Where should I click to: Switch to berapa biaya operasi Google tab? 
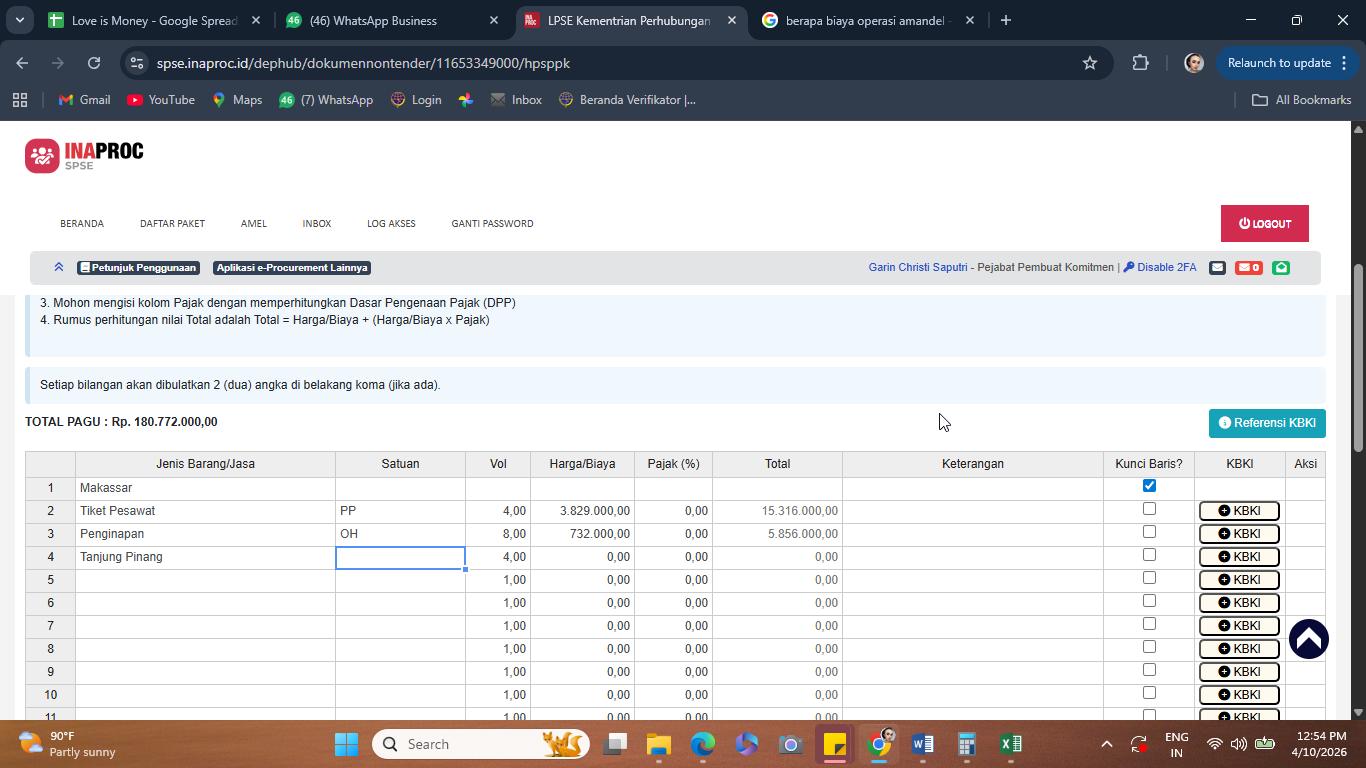(x=867, y=20)
